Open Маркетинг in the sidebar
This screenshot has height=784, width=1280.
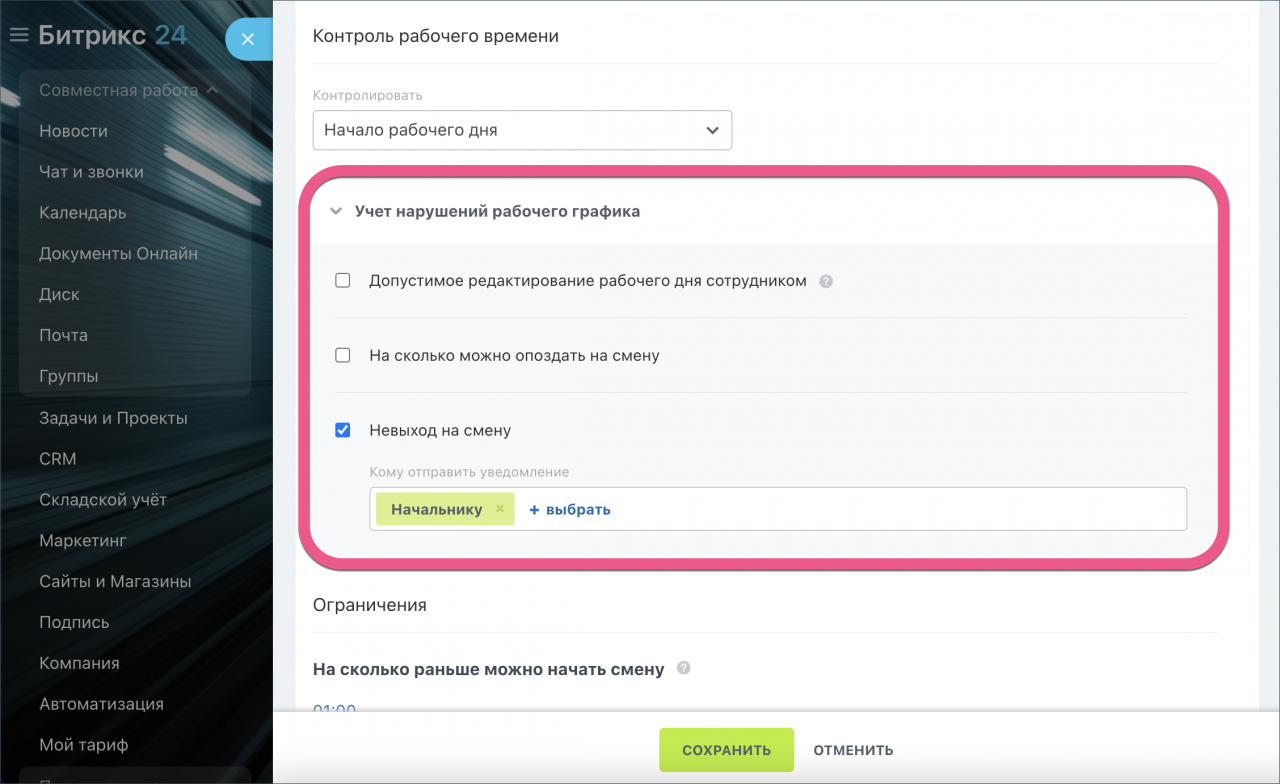83,541
